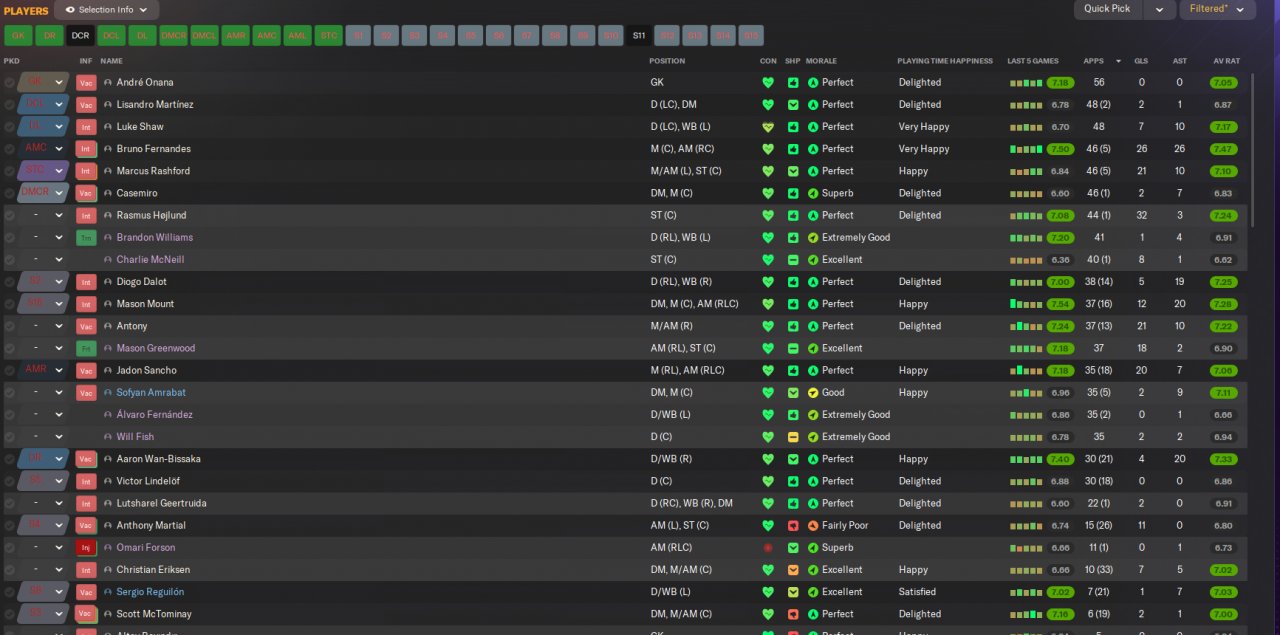Toggle selection check for Will Fish
This screenshot has height=635, width=1280.
tap(10, 437)
